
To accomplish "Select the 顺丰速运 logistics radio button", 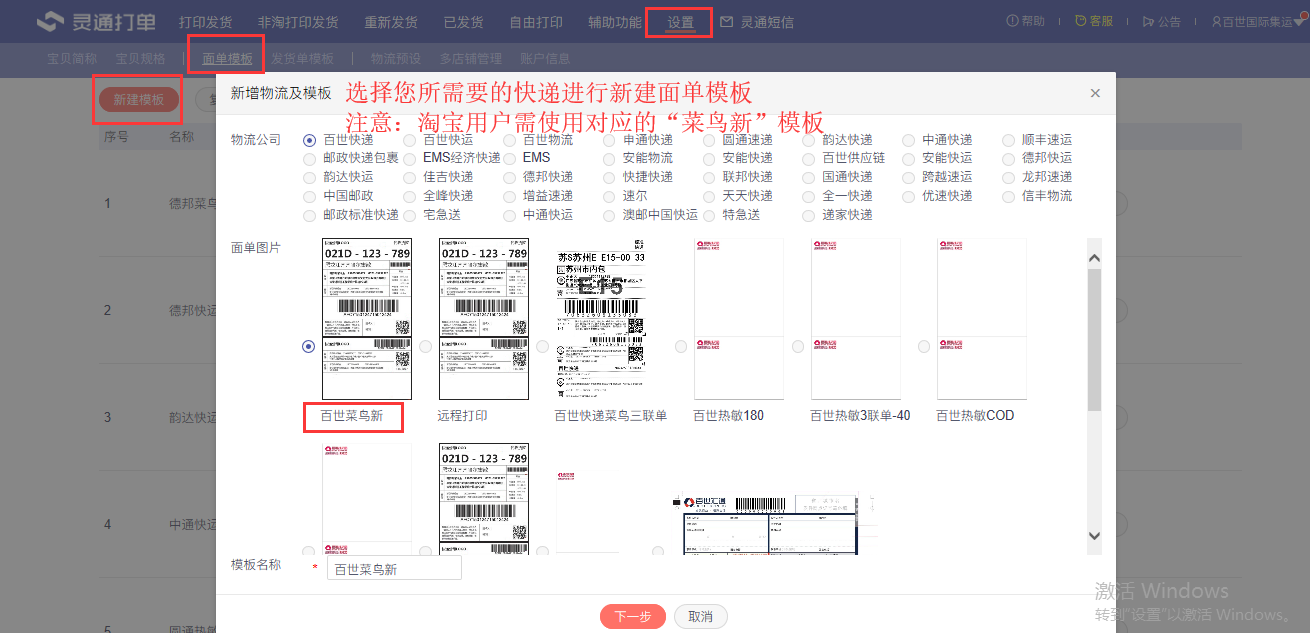I will 1009,140.
